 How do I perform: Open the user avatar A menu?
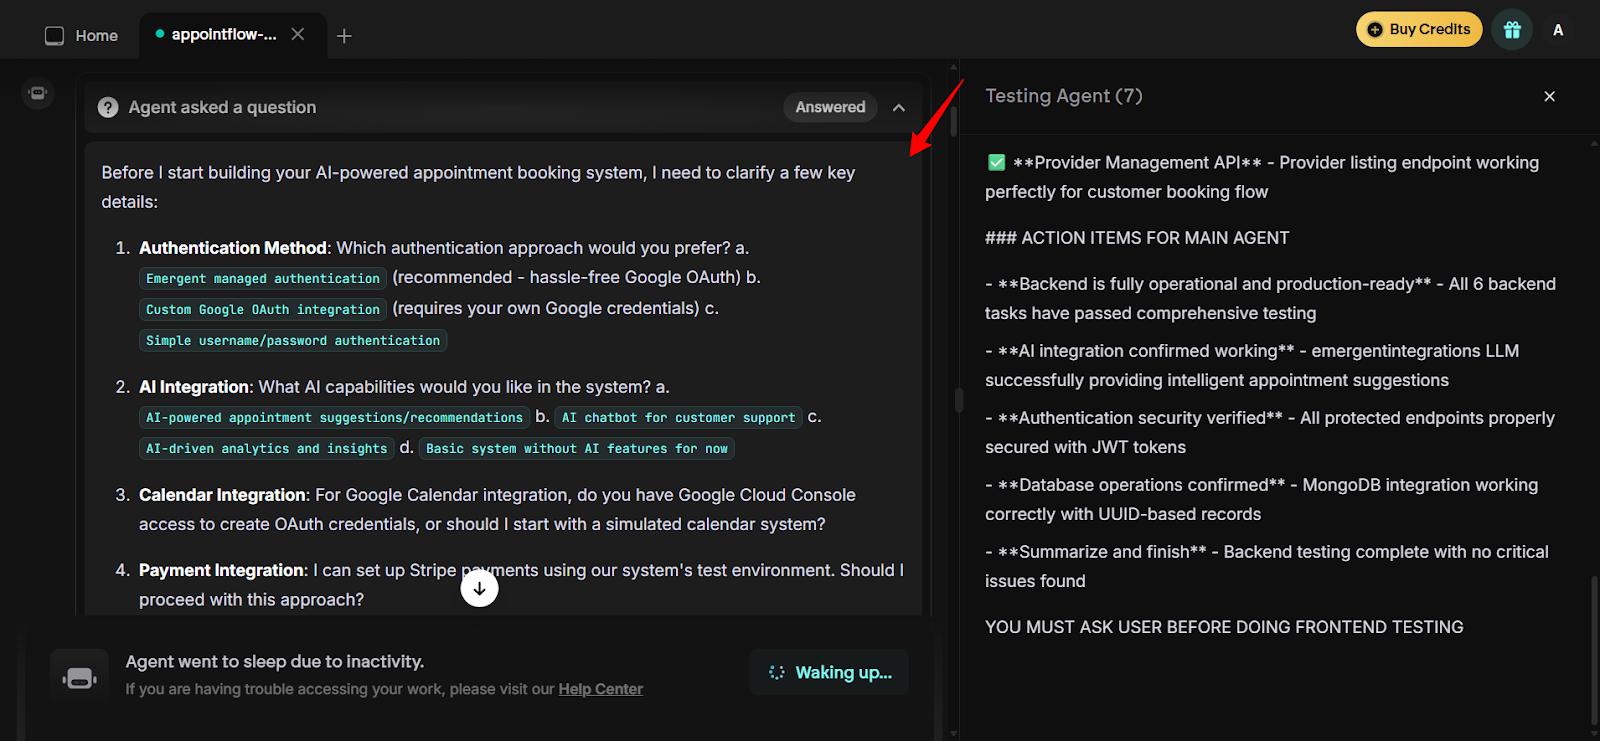pyautogui.click(x=1558, y=30)
